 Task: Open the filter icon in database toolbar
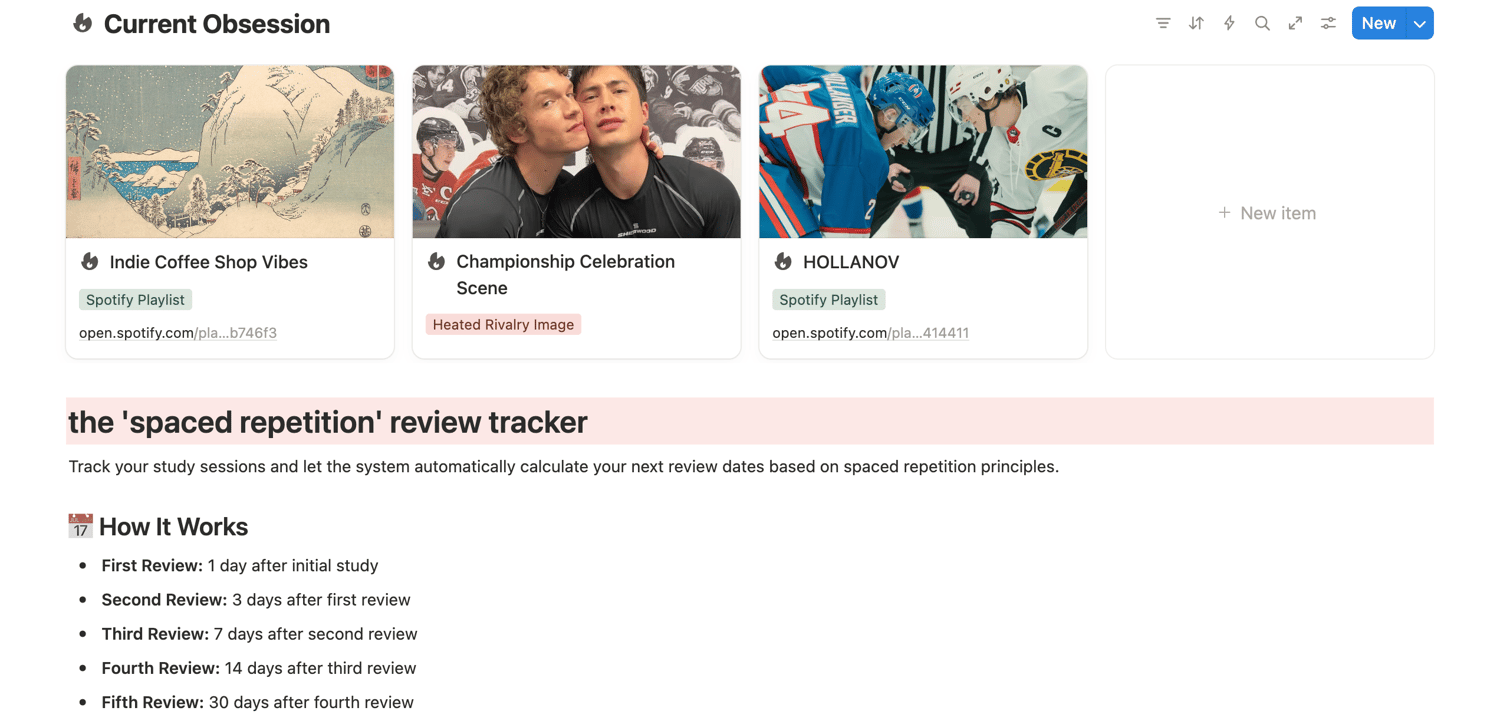point(1163,23)
